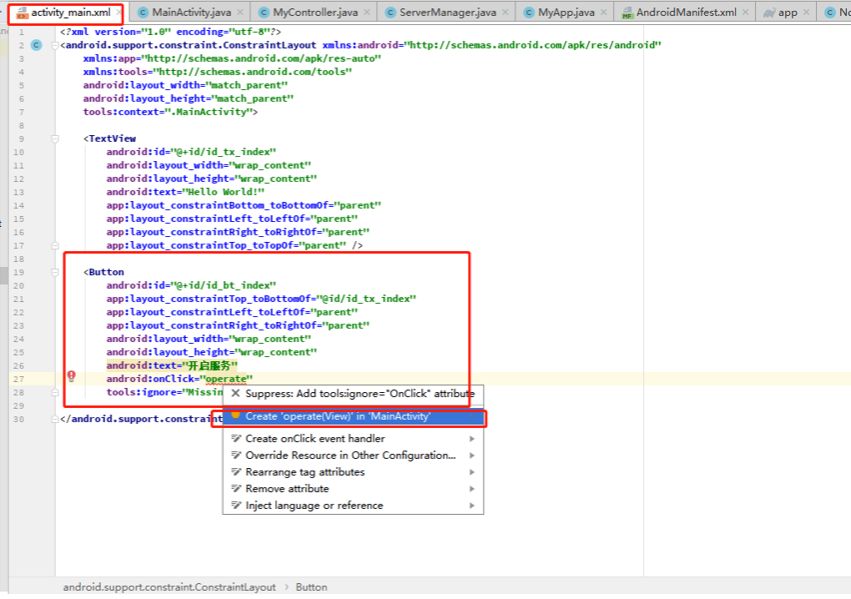Viewport: 851px width, 599px height.
Task: Expand submenu arrow for Rearrange tag attributes
Action: (472, 472)
